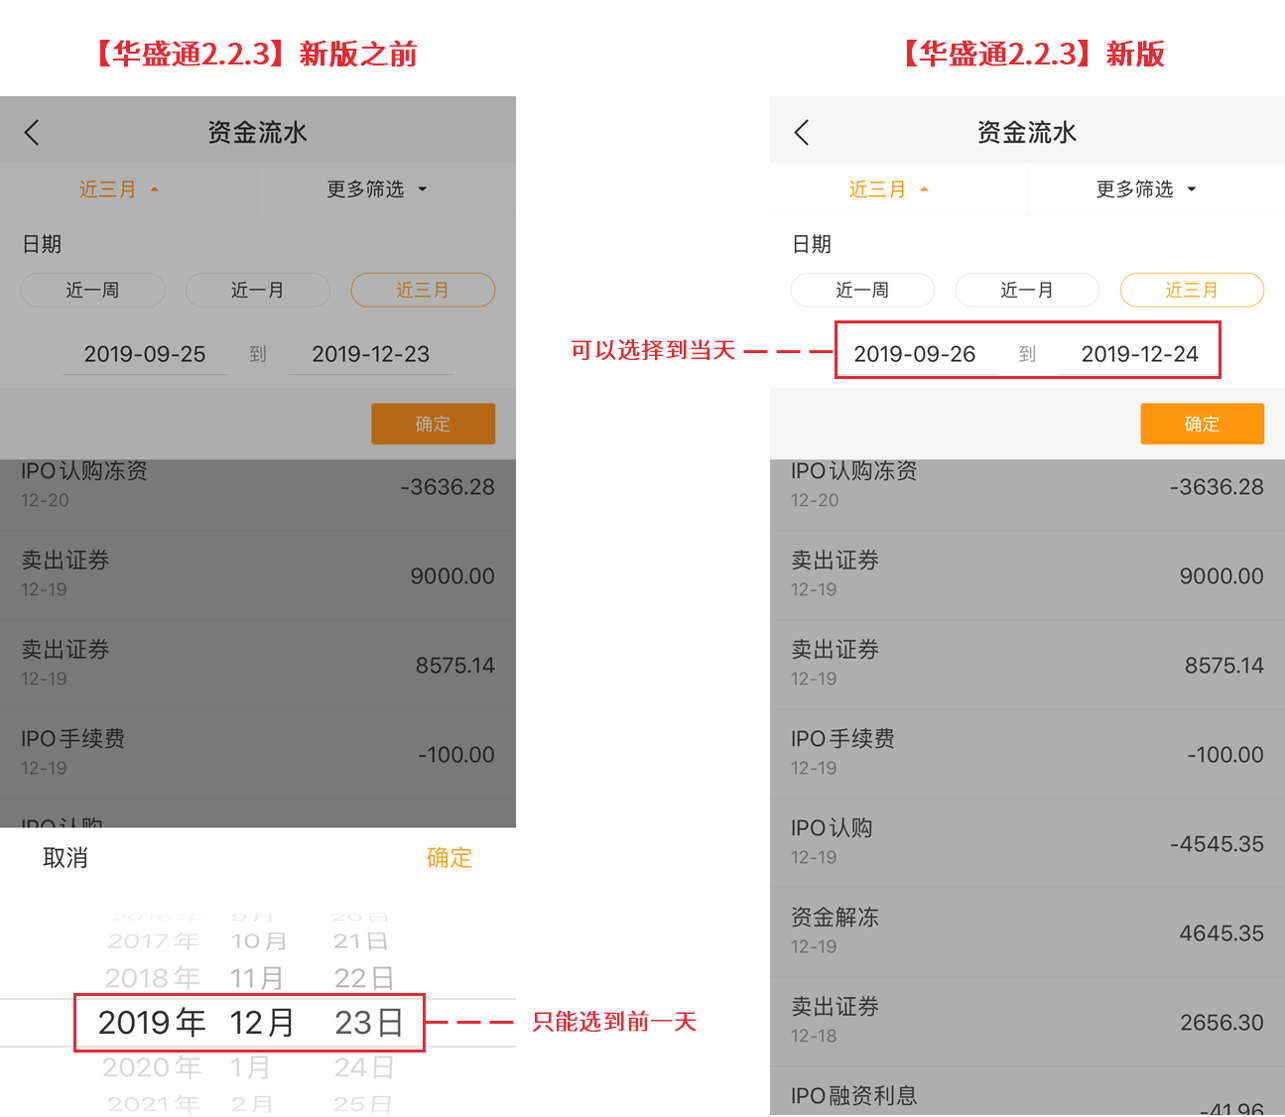Select 近一周 pill in right screen

[862, 290]
